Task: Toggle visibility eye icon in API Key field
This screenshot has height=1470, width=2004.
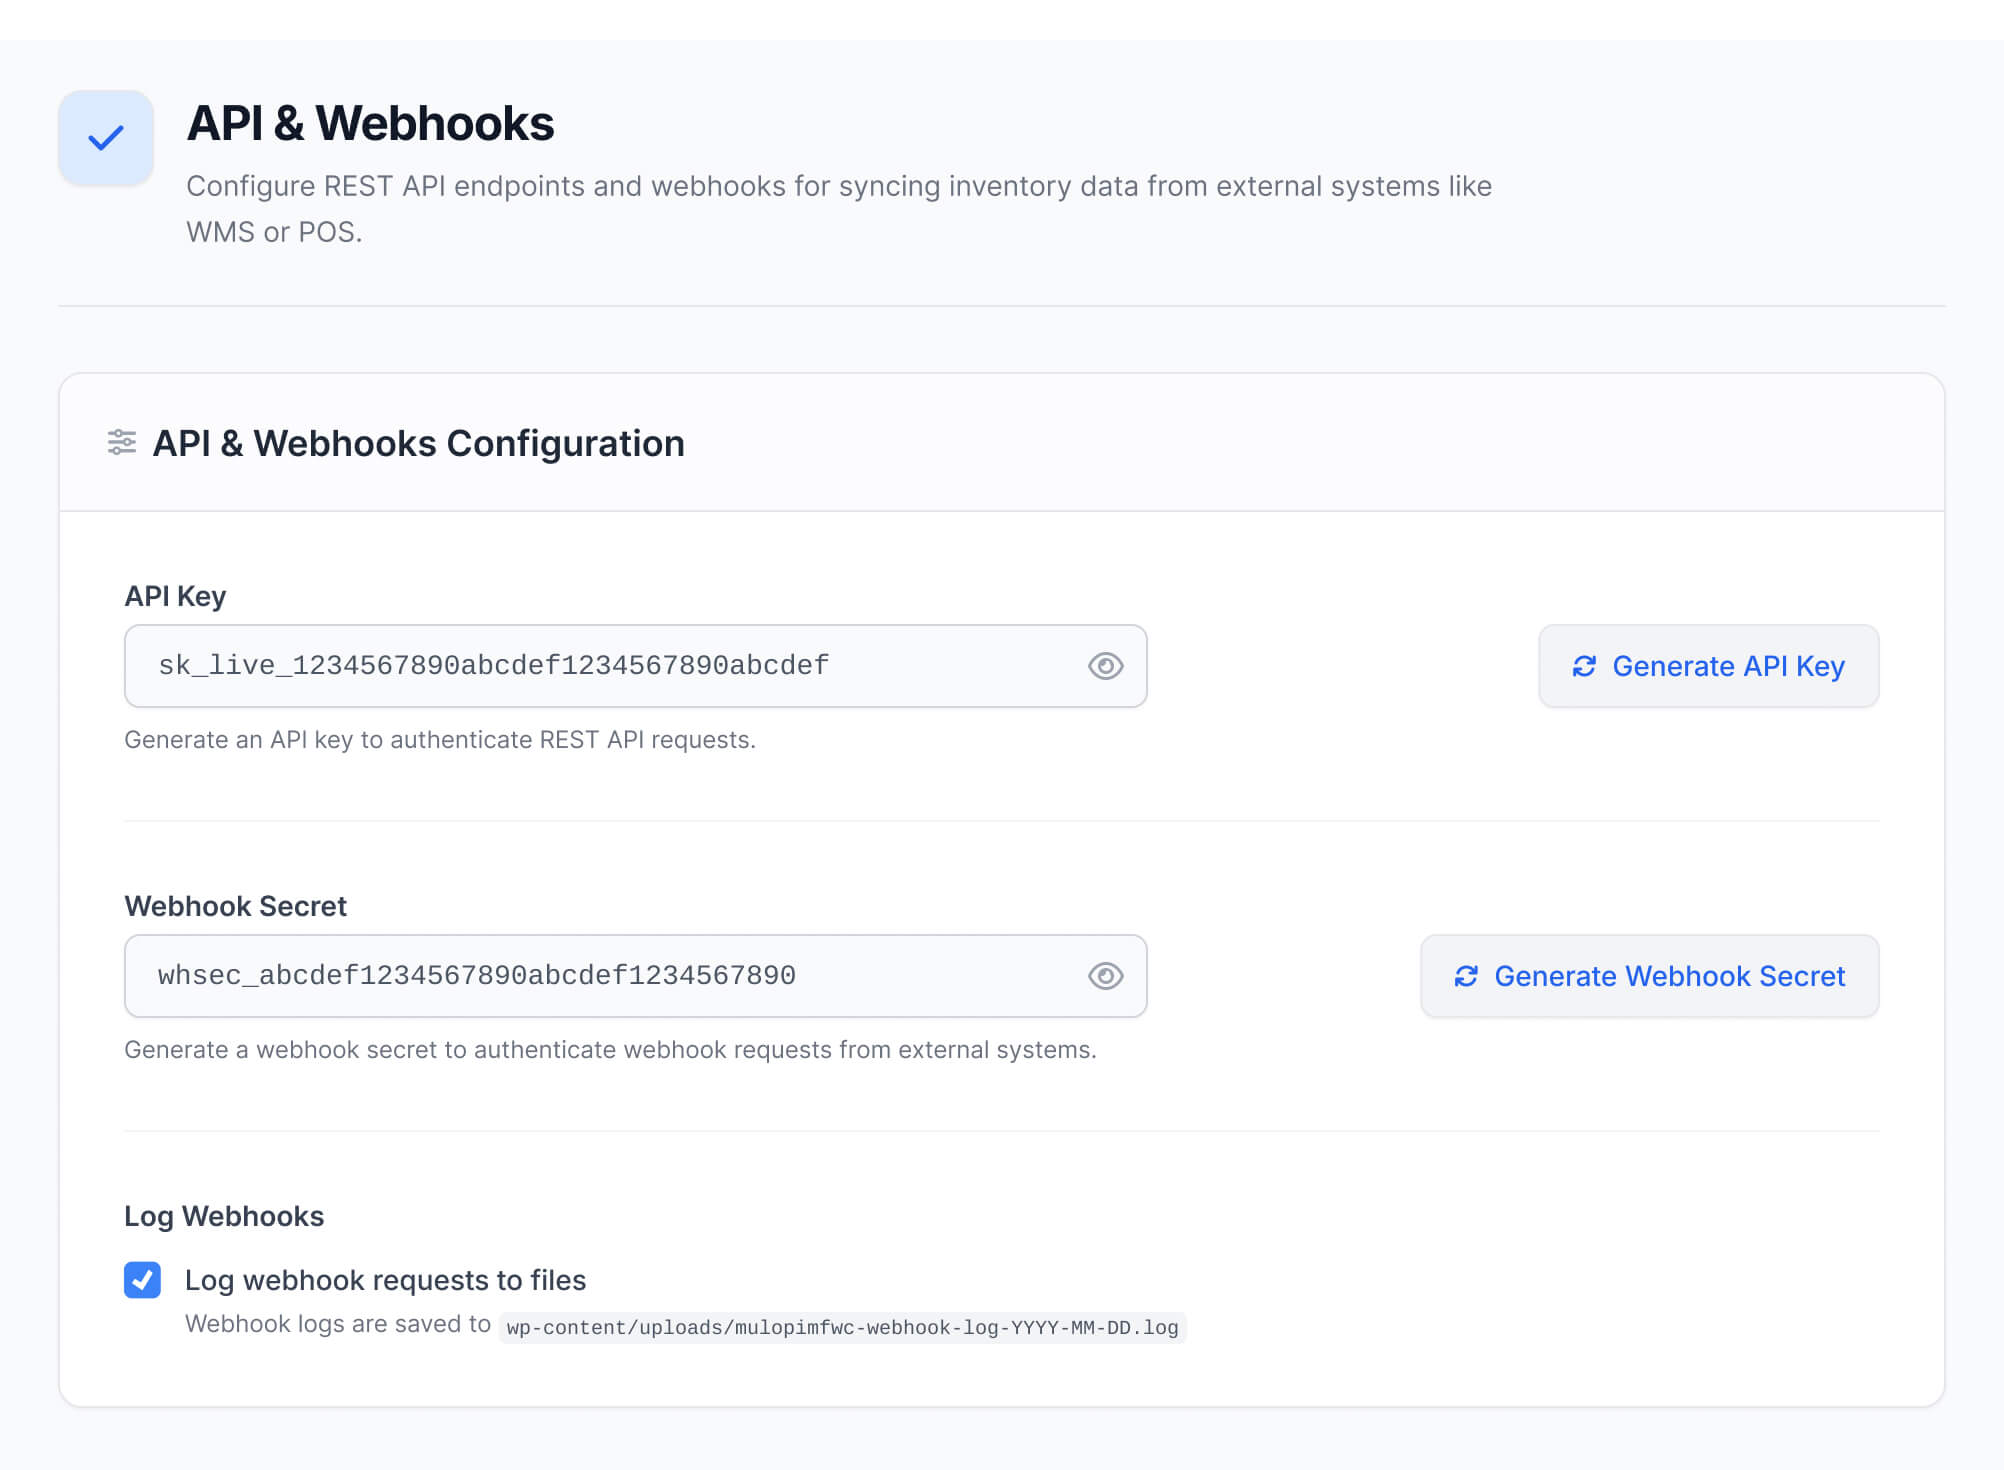Action: (1105, 666)
